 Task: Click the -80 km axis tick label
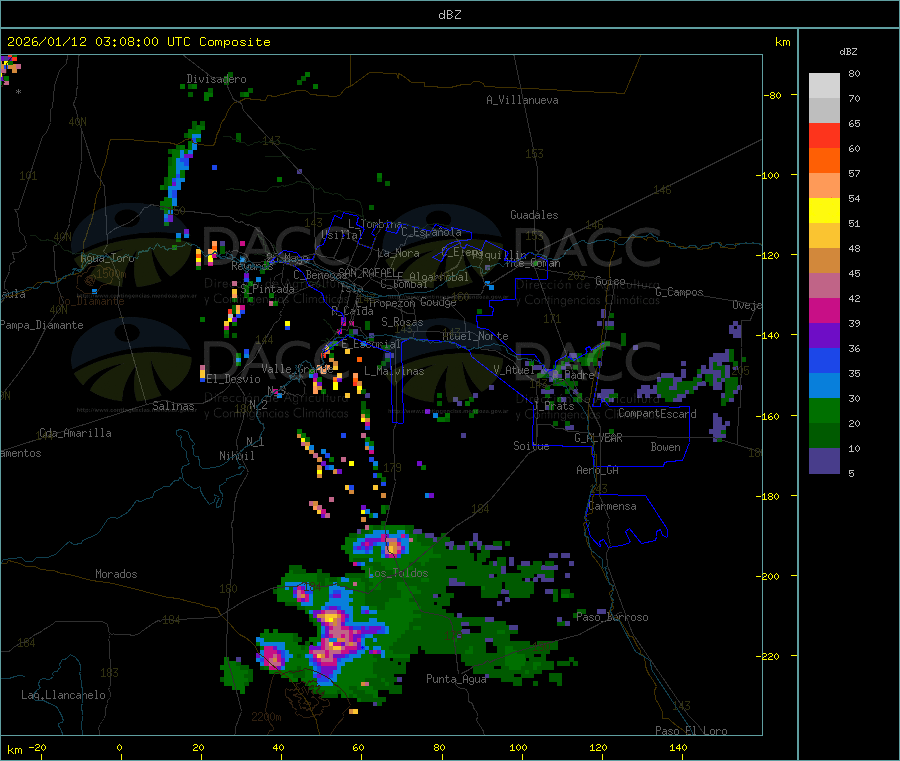[x=772, y=95]
